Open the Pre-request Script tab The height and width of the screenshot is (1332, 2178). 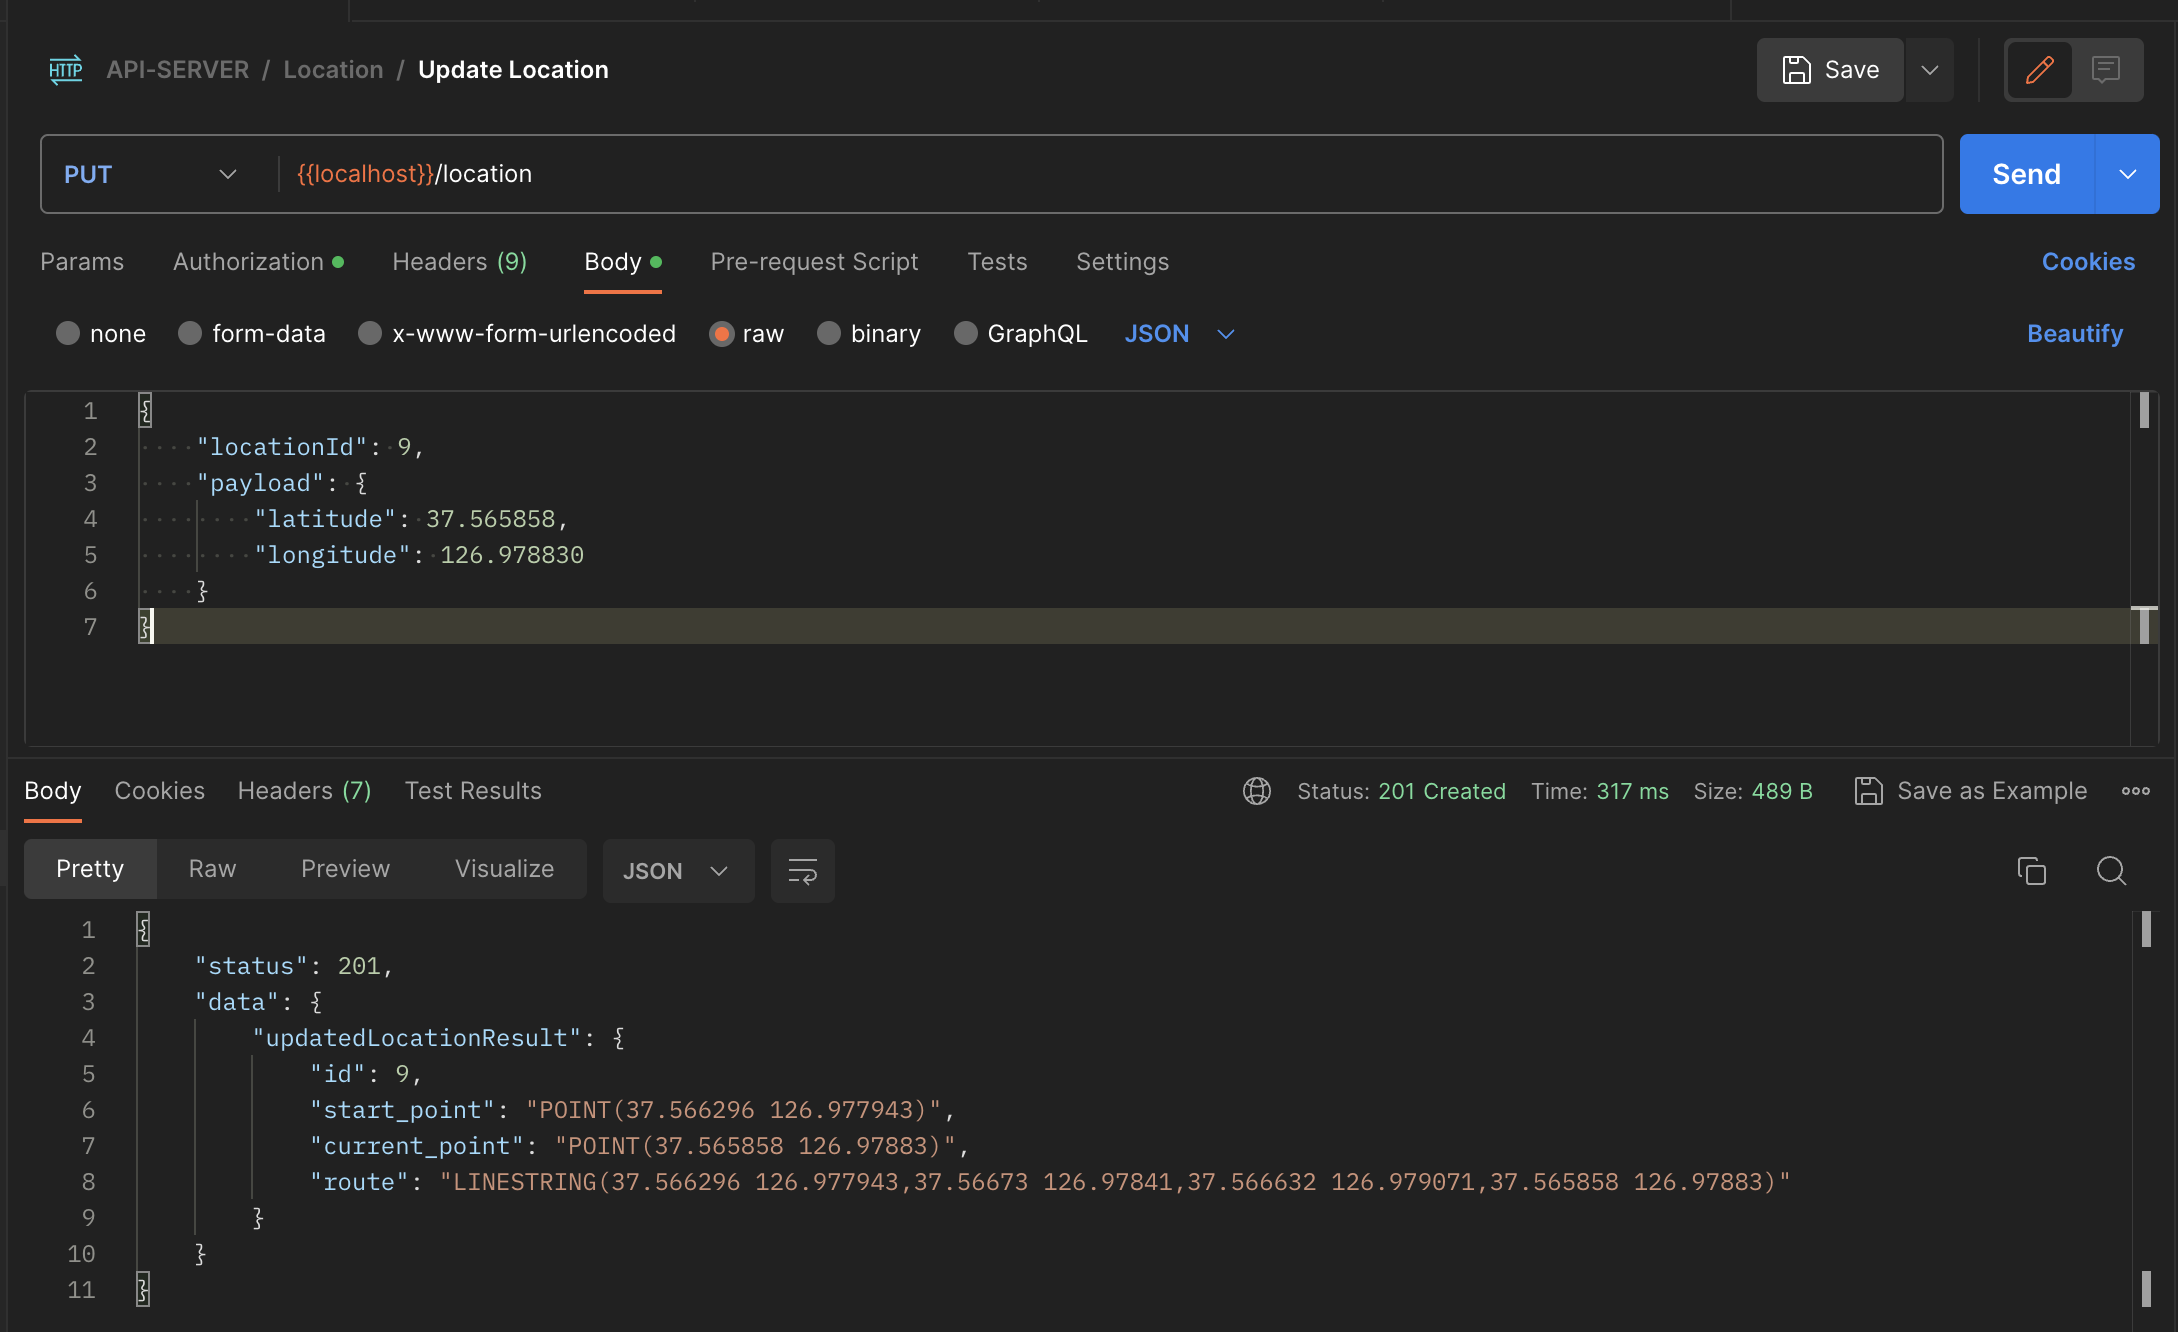[814, 262]
